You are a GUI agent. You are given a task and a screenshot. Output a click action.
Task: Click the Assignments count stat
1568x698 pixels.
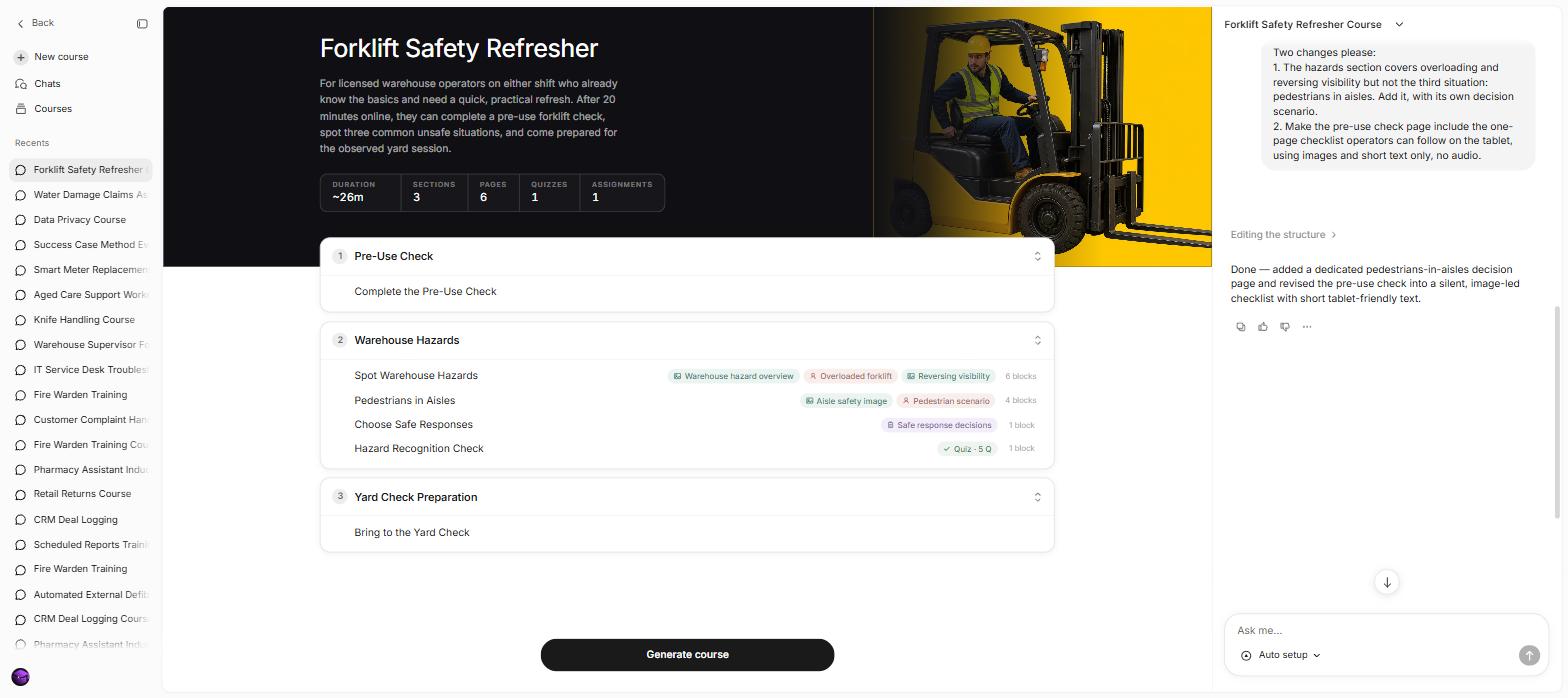622,192
